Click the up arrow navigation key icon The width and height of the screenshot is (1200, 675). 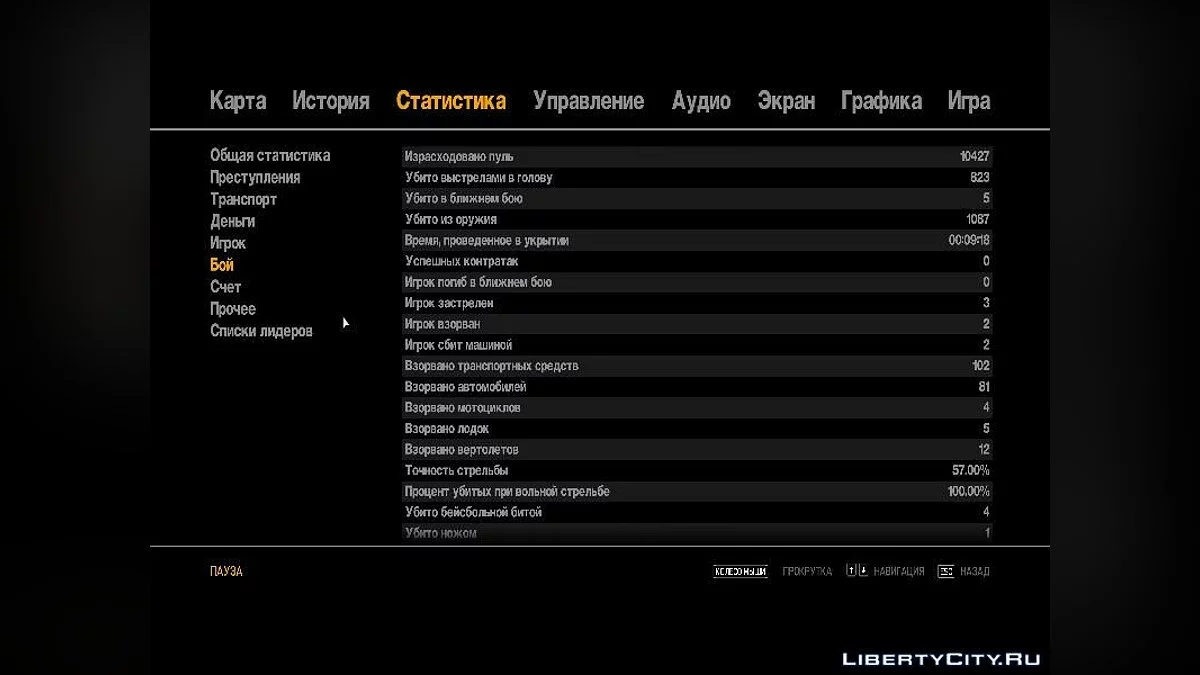(851, 571)
